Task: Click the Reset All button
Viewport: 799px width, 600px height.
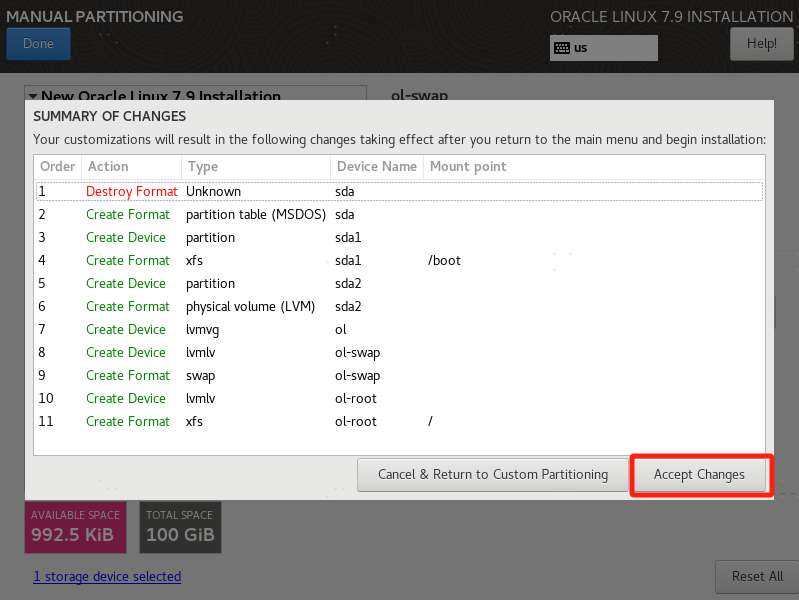Action: point(756,576)
